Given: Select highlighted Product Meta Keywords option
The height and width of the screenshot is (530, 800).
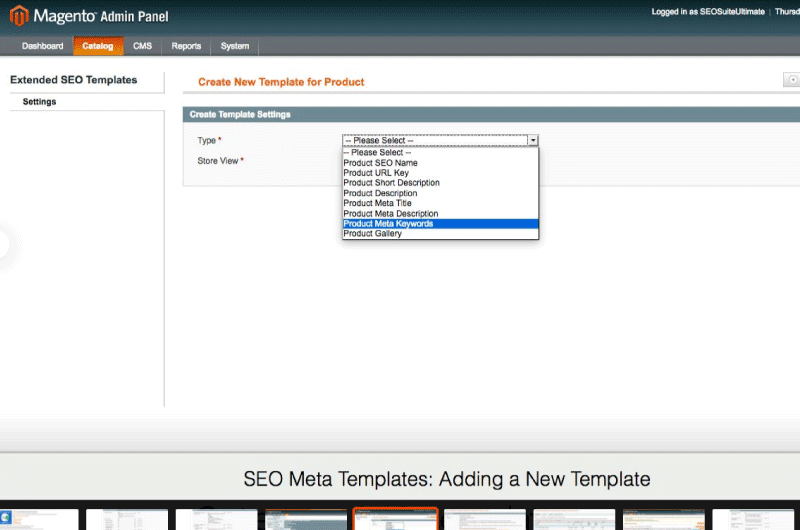Looking at the screenshot, I should (x=440, y=223).
